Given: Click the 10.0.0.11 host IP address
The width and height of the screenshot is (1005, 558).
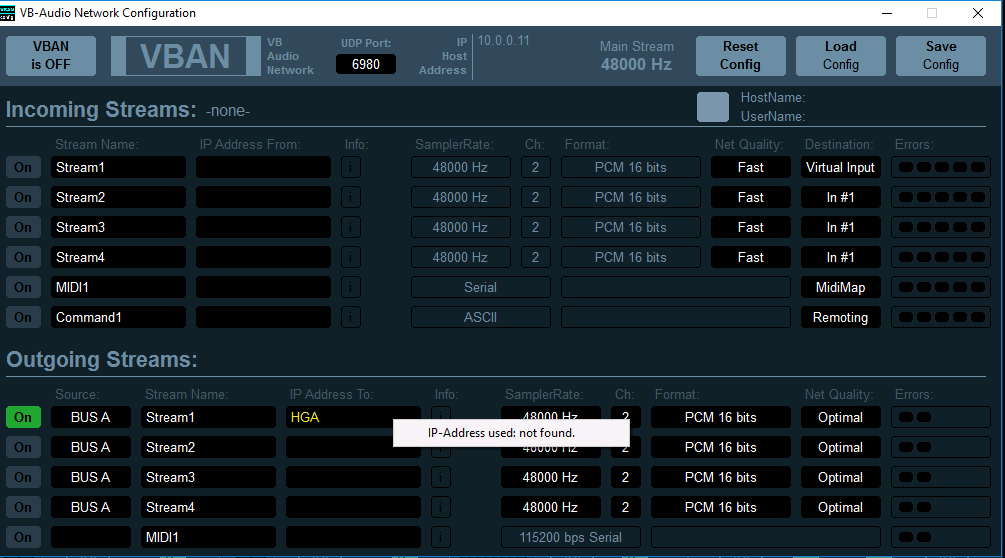Looking at the screenshot, I should pos(504,40).
